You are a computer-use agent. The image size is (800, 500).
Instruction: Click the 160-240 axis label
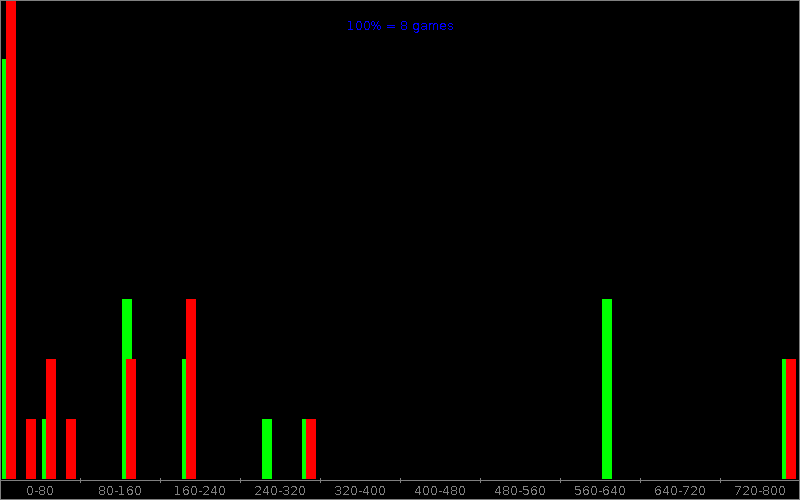(200, 491)
